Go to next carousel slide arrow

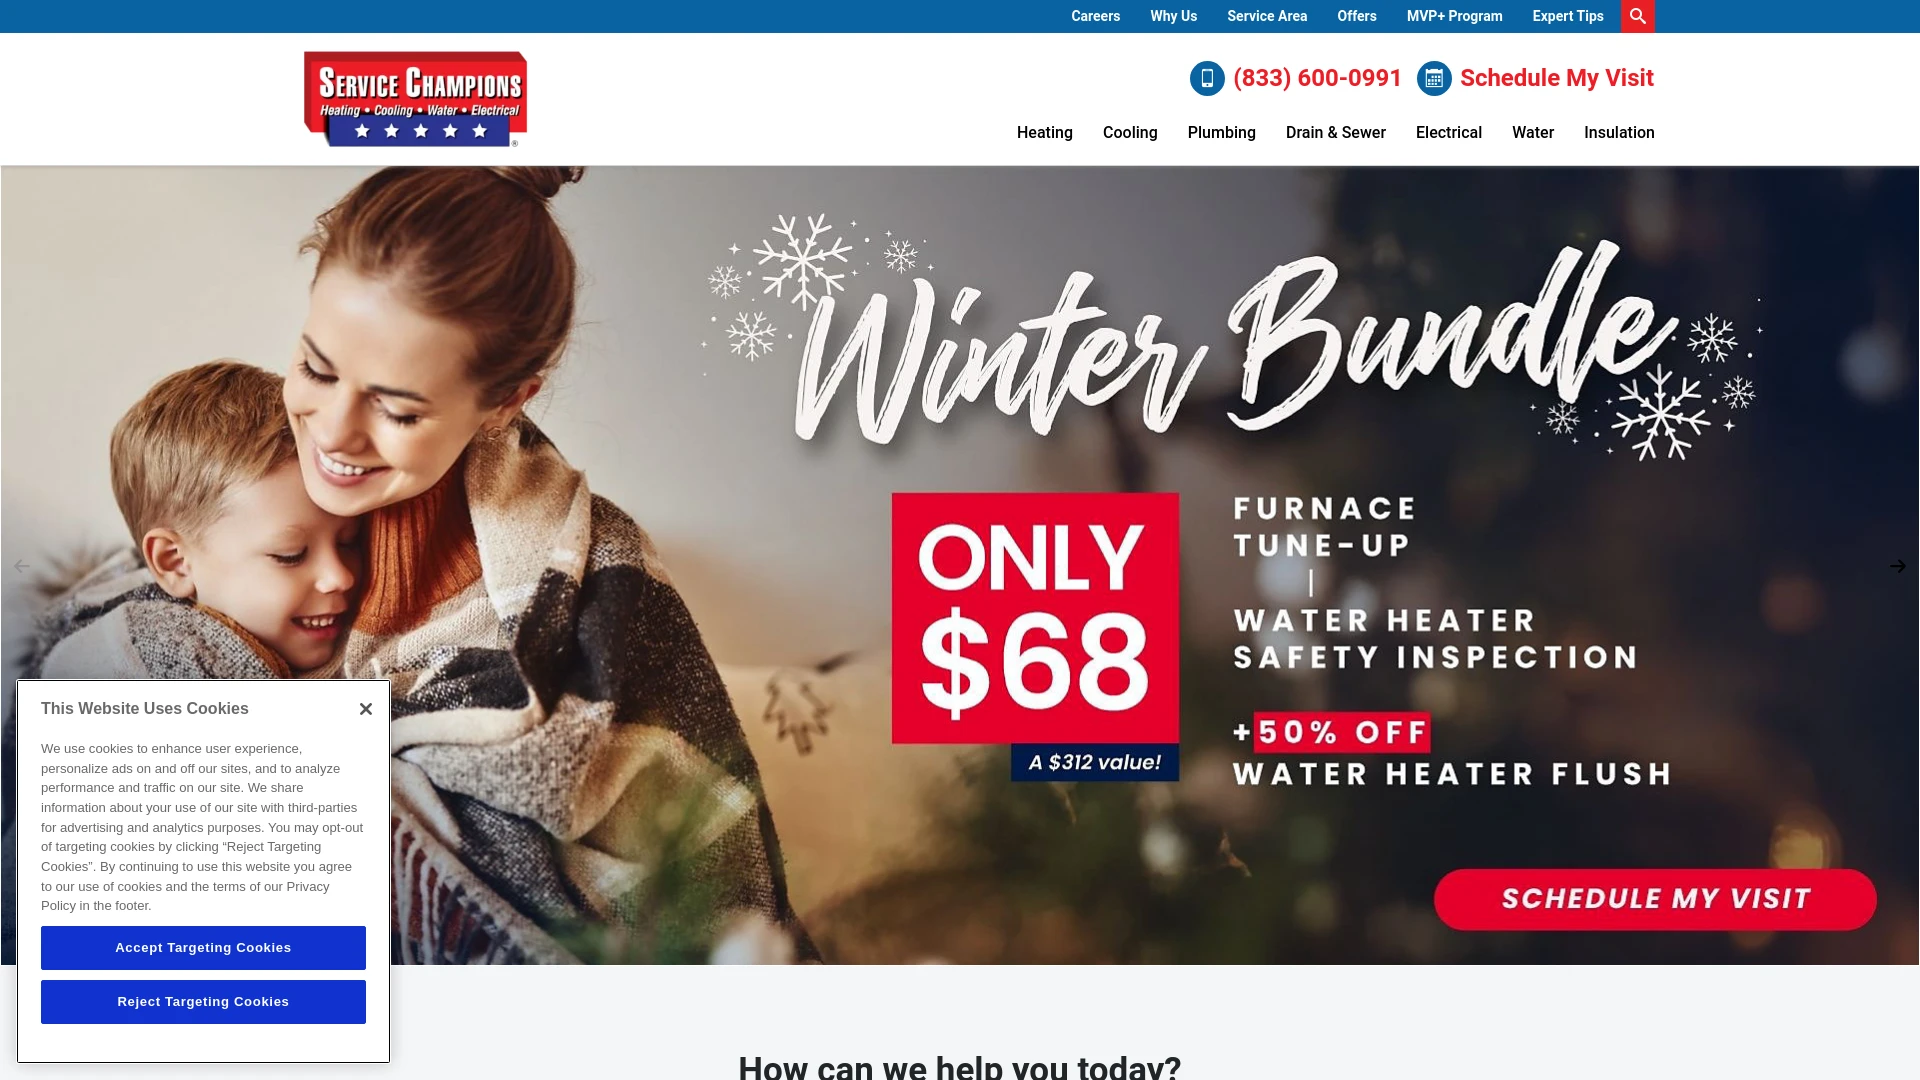click(x=1897, y=566)
